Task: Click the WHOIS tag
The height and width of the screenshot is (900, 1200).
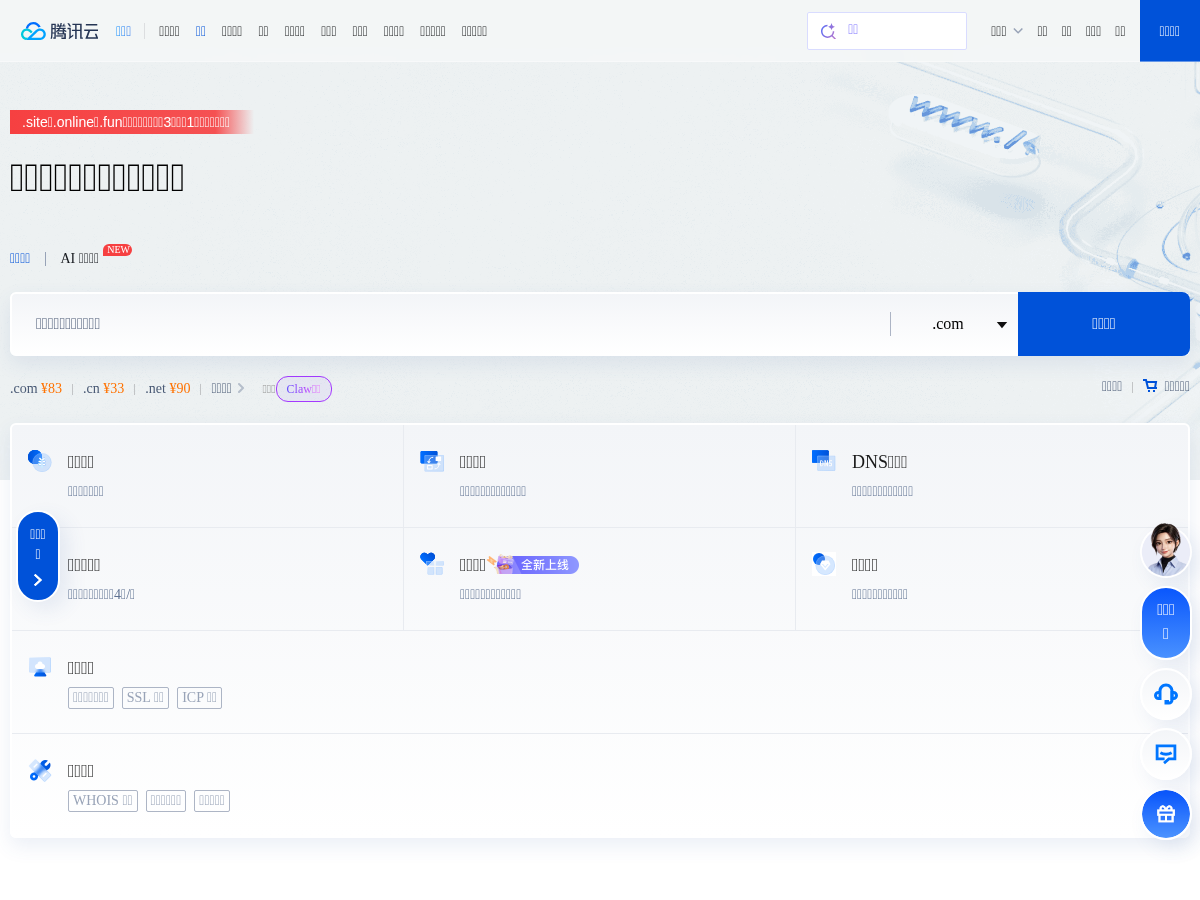Action: tap(103, 801)
